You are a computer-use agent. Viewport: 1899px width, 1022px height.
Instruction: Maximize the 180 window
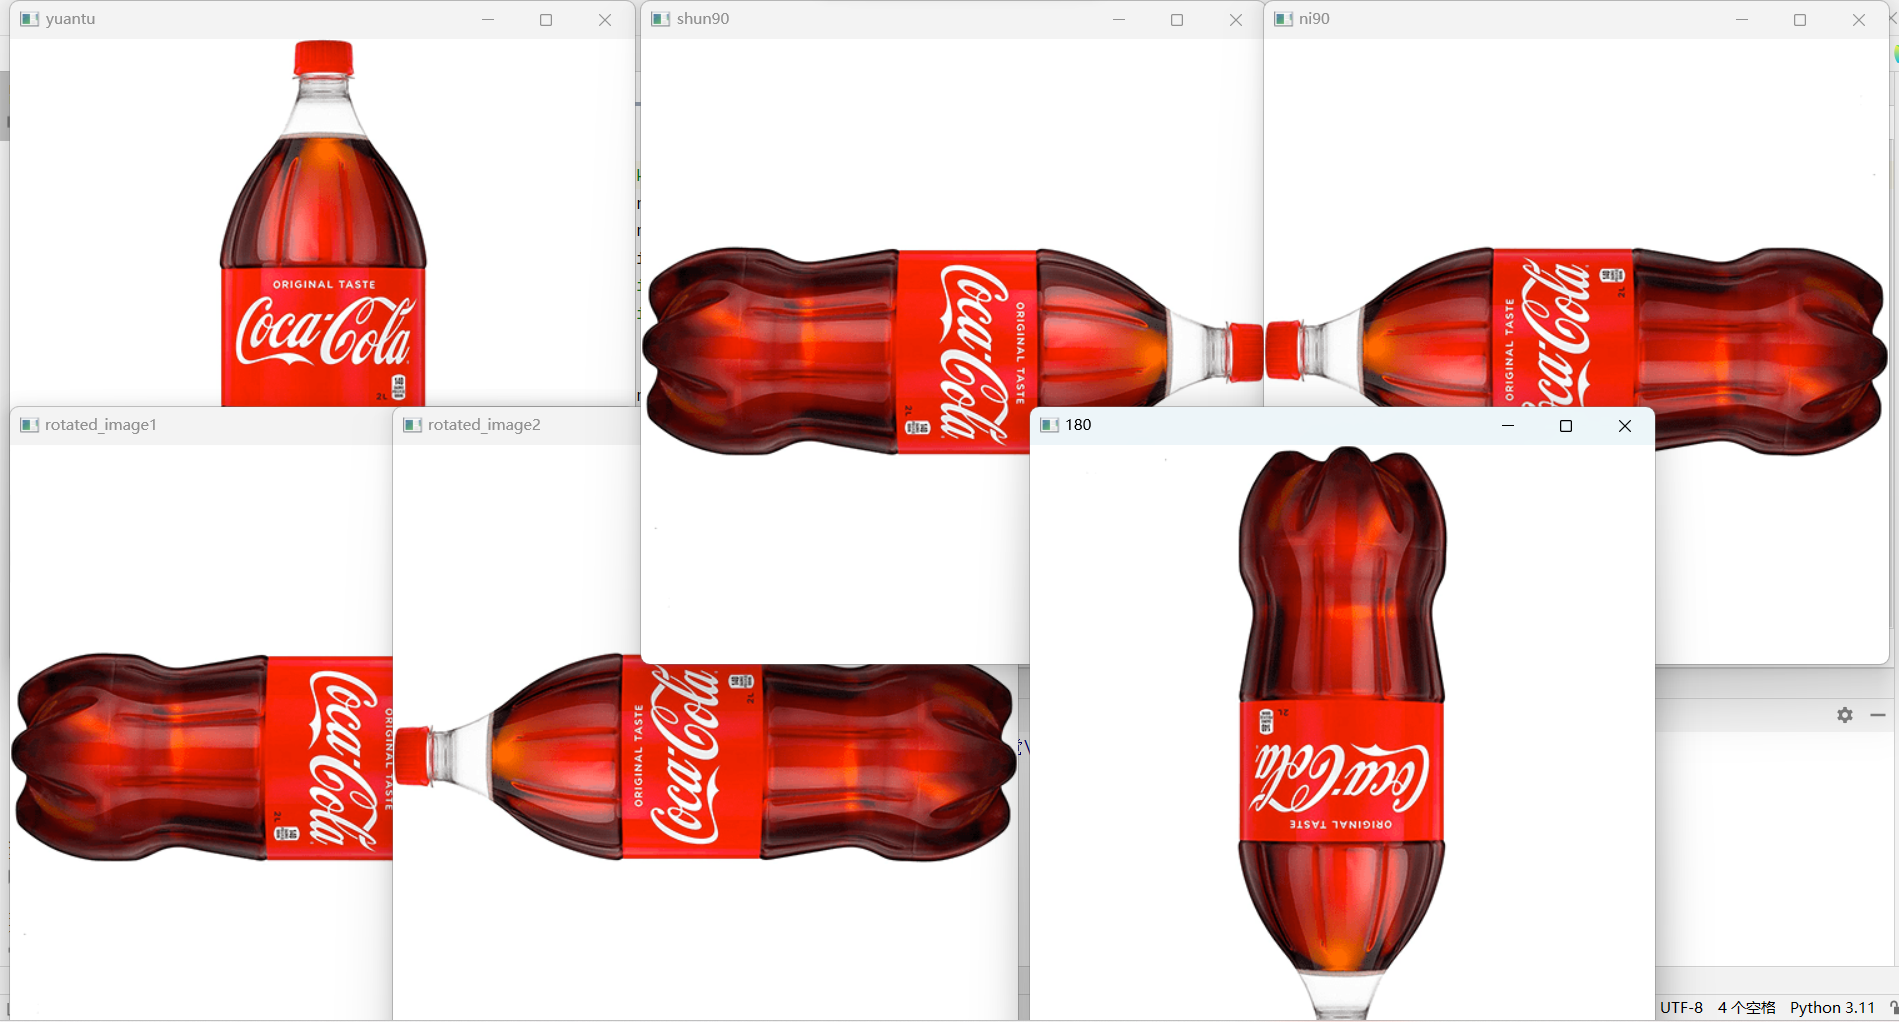[x=1566, y=426]
